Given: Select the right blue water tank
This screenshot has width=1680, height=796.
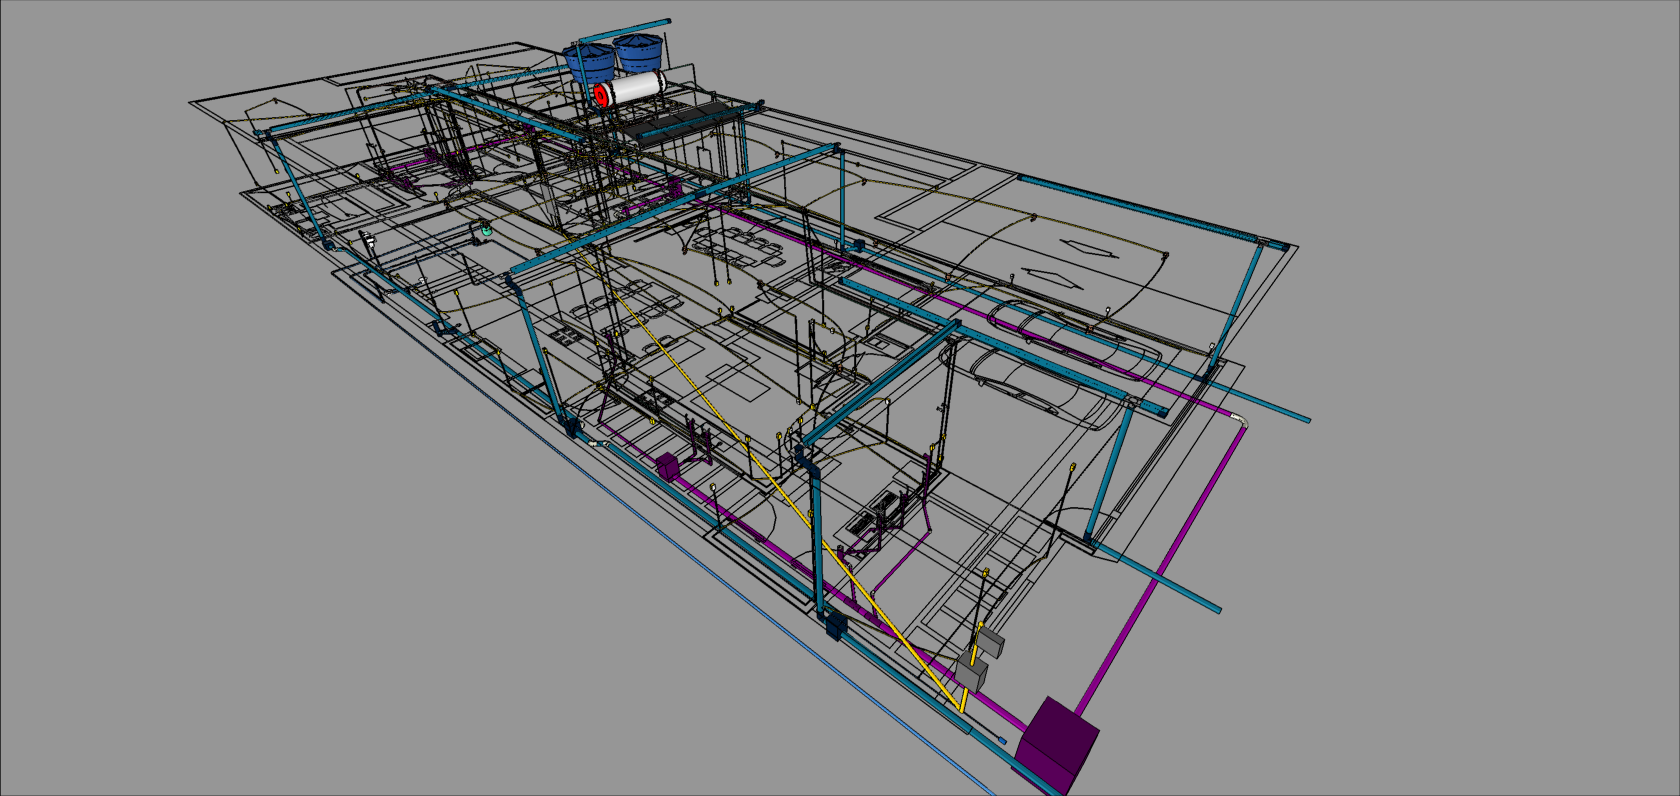Looking at the screenshot, I should (x=638, y=53).
